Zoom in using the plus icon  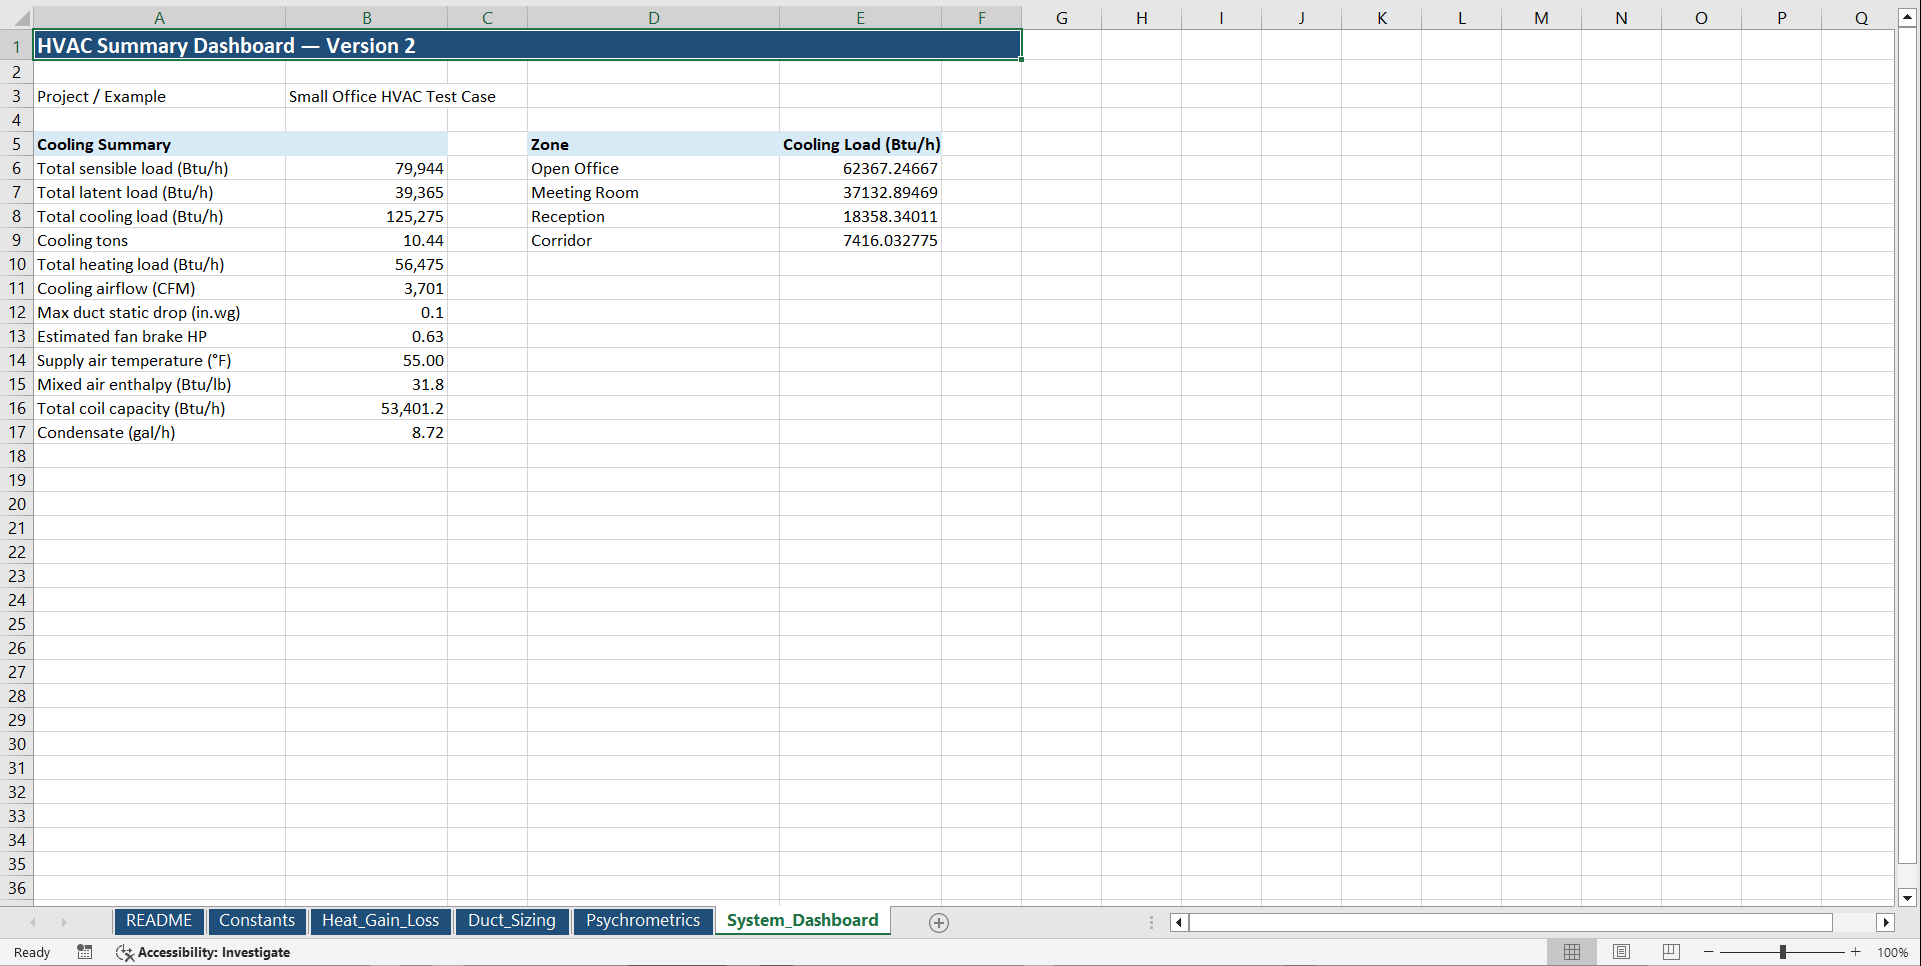click(x=1857, y=952)
